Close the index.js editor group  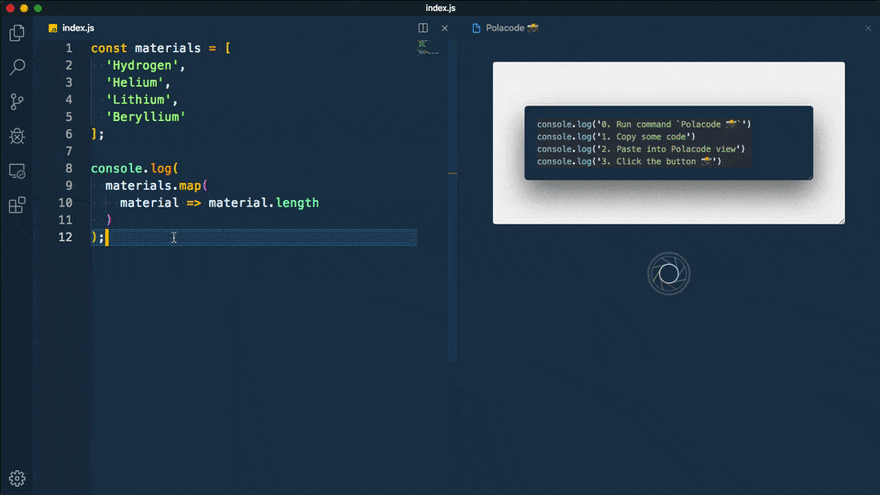point(445,28)
